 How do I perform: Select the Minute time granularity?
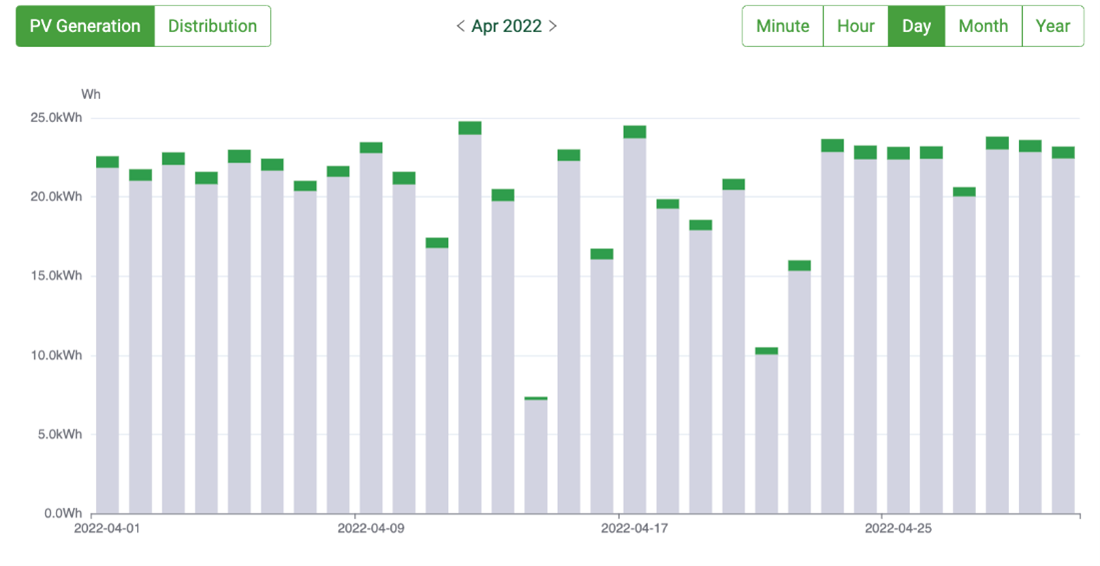[x=782, y=26]
